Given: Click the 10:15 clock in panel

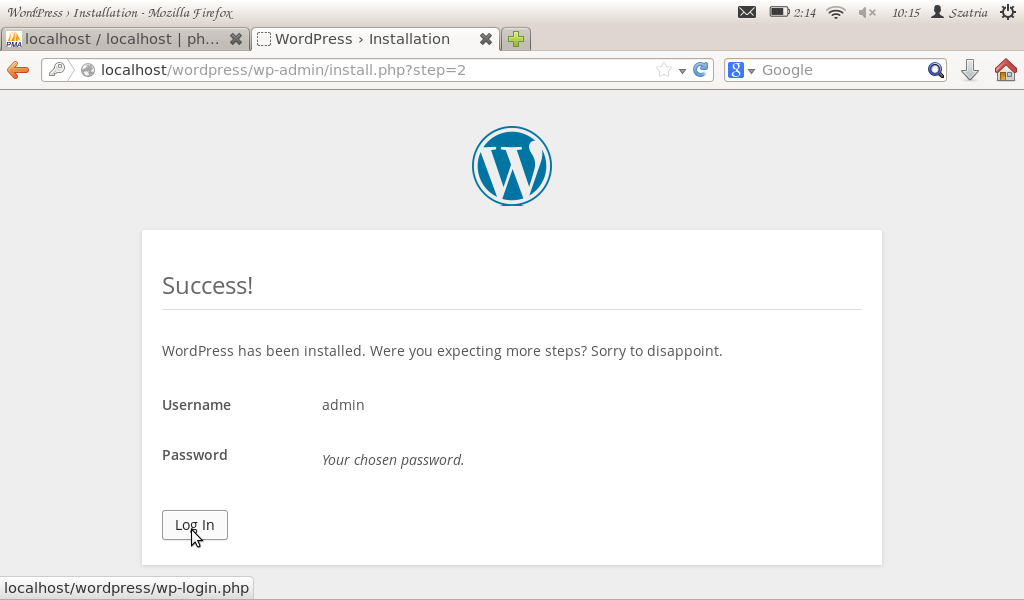Looking at the screenshot, I should click(x=906, y=12).
